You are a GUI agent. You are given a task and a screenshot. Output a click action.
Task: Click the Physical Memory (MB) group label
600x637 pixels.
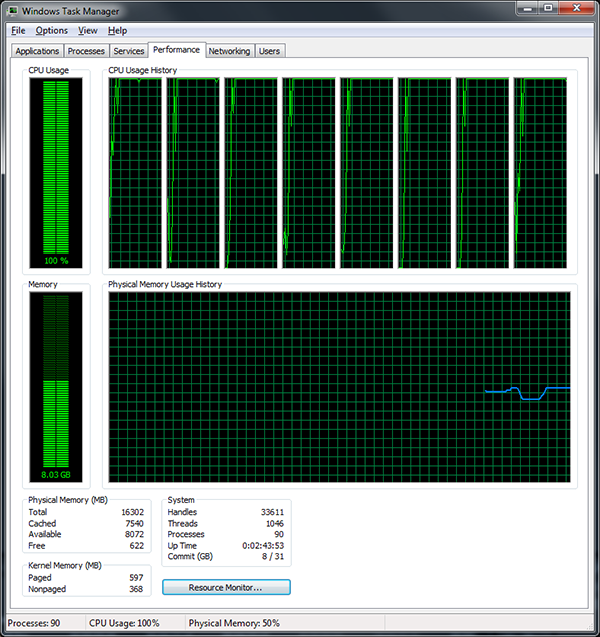click(x=68, y=500)
